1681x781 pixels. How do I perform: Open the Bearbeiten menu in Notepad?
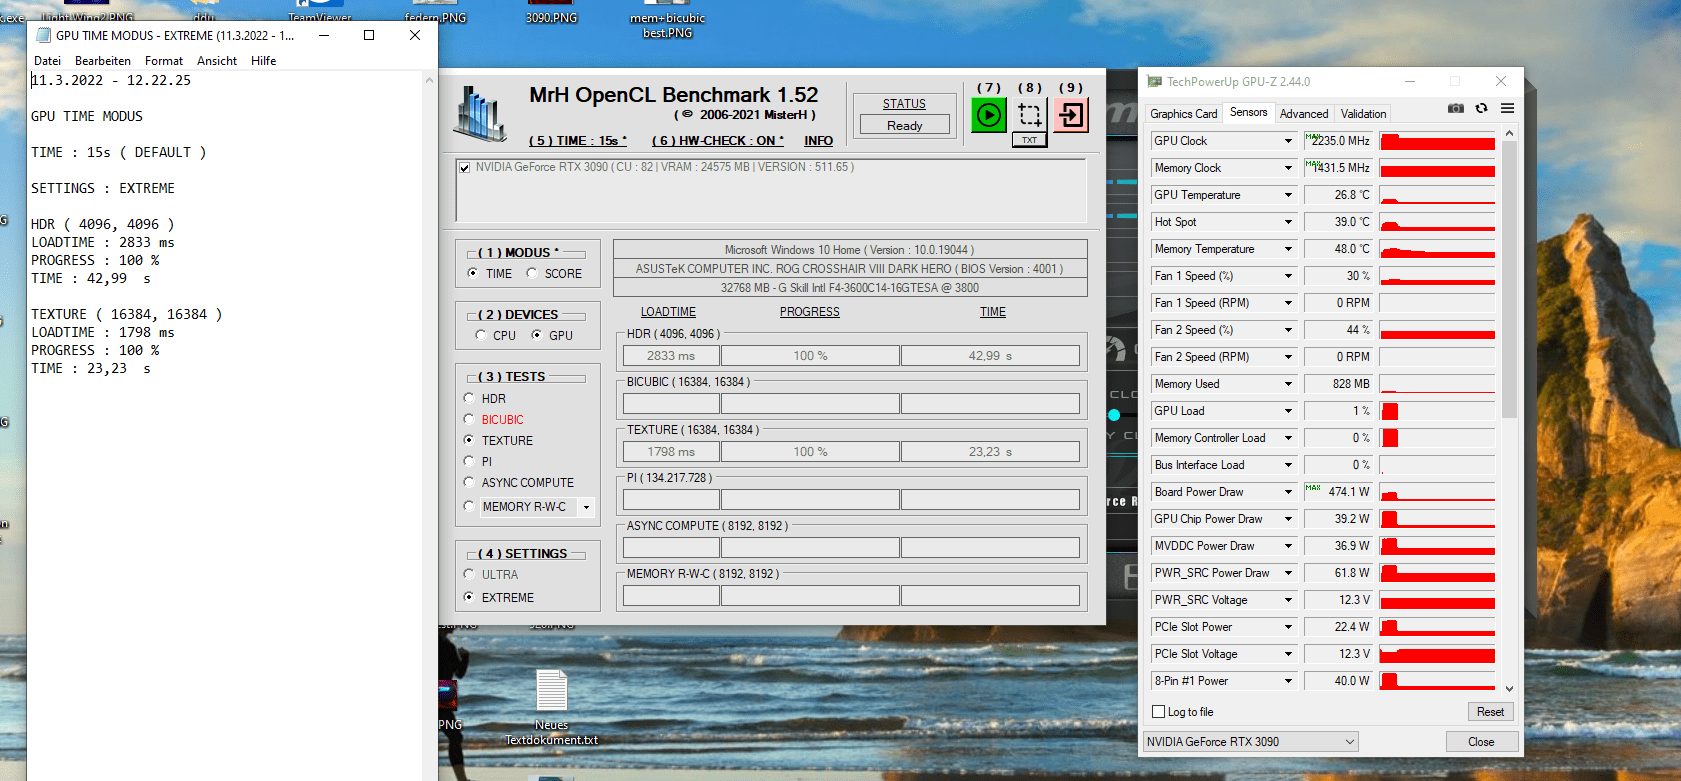[x=103, y=61]
